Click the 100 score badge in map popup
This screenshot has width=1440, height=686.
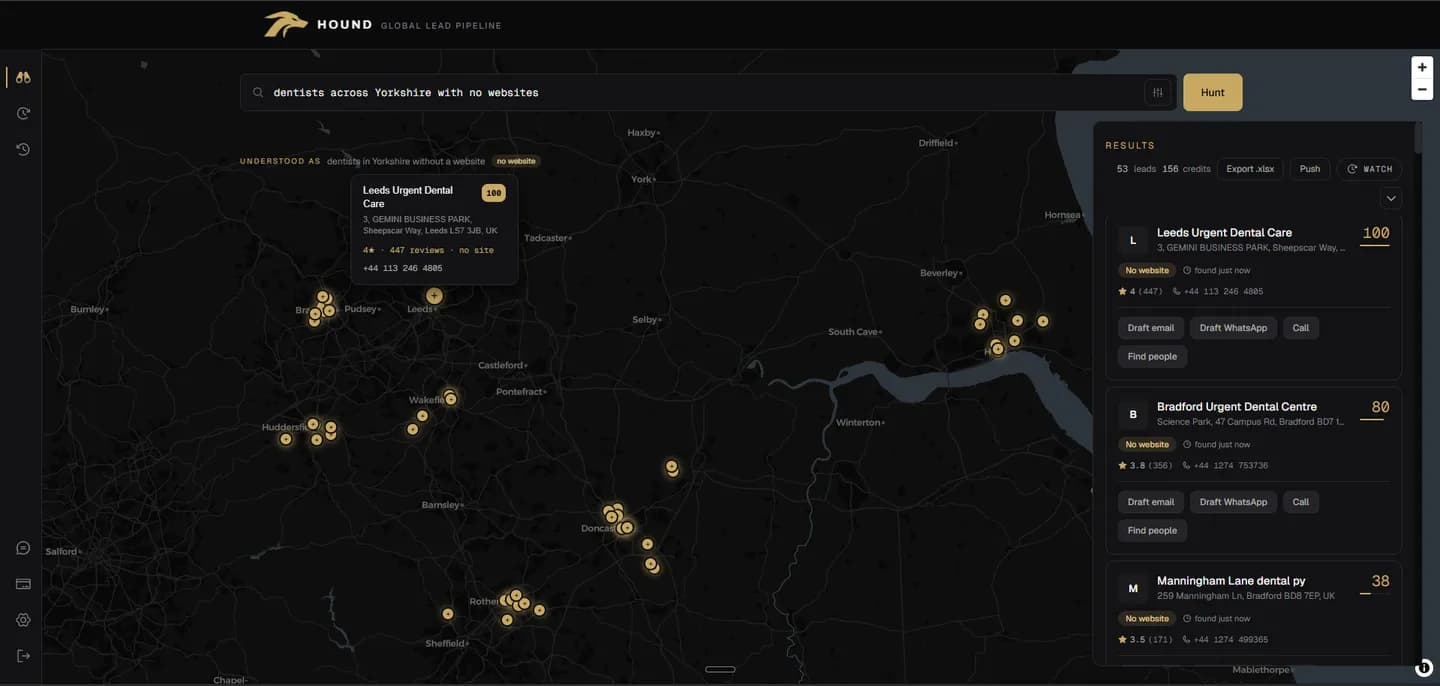click(493, 193)
